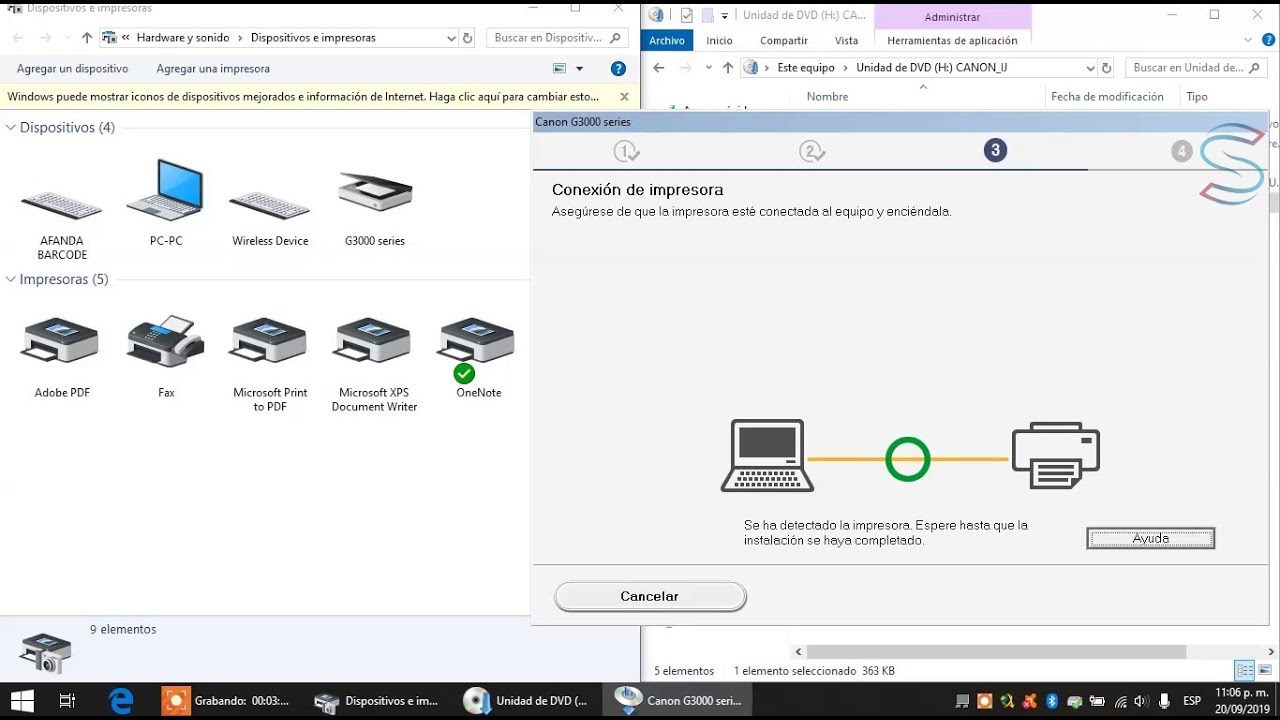Click Ayuda button in Canon installer
This screenshot has width=1280, height=720.
tap(1151, 538)
